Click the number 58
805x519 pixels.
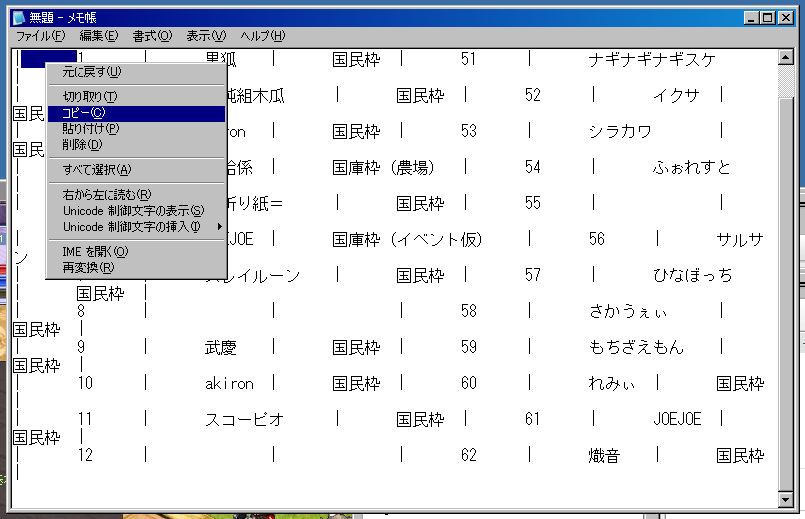468,311
